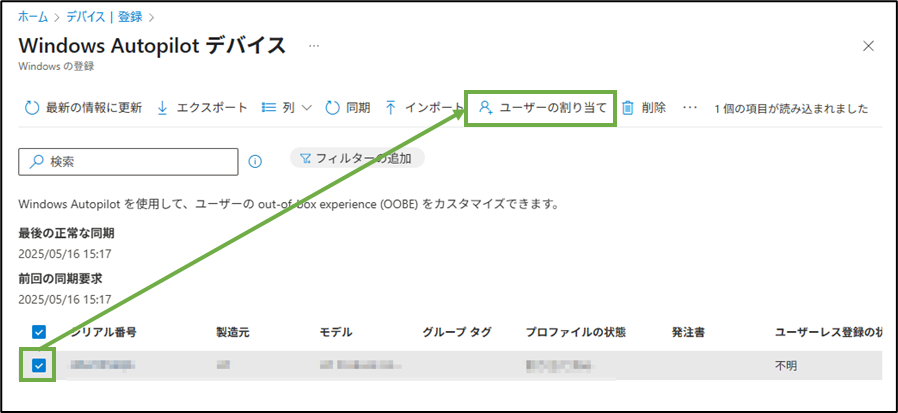The width and height of the screenshot is (898, 413).
Task: Sort by グループ タグ column header
Action: click(x=457, y=332)
